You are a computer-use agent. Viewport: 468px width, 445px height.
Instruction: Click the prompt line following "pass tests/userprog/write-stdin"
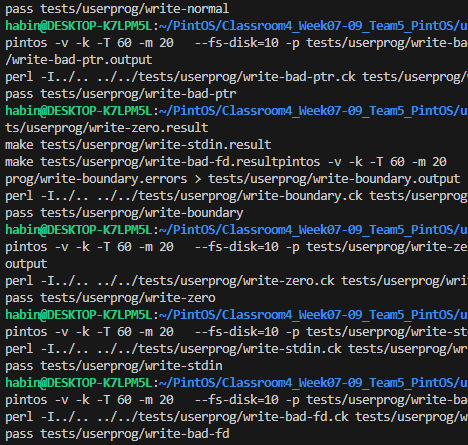pyautogui.click(x=237, y=383)
